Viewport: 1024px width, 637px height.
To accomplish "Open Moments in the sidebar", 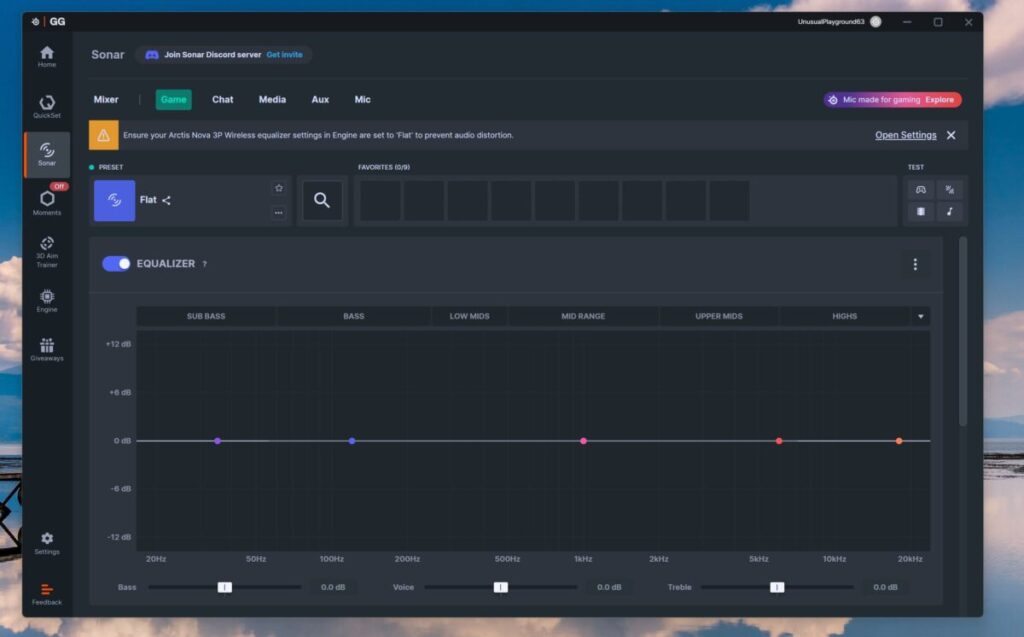I will [x=46, y=202].
